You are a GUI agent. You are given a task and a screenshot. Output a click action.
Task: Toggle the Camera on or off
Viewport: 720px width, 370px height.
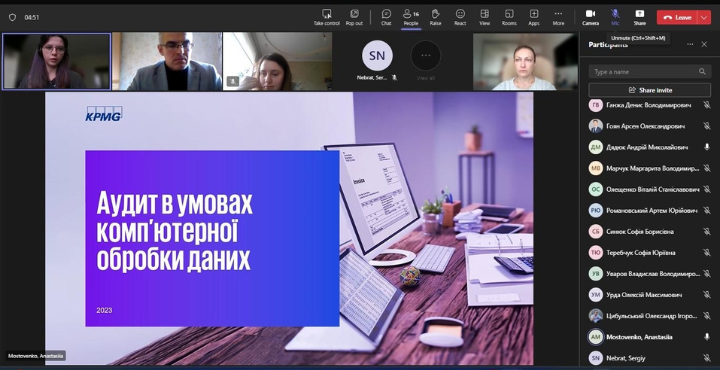tap(591, 17)
